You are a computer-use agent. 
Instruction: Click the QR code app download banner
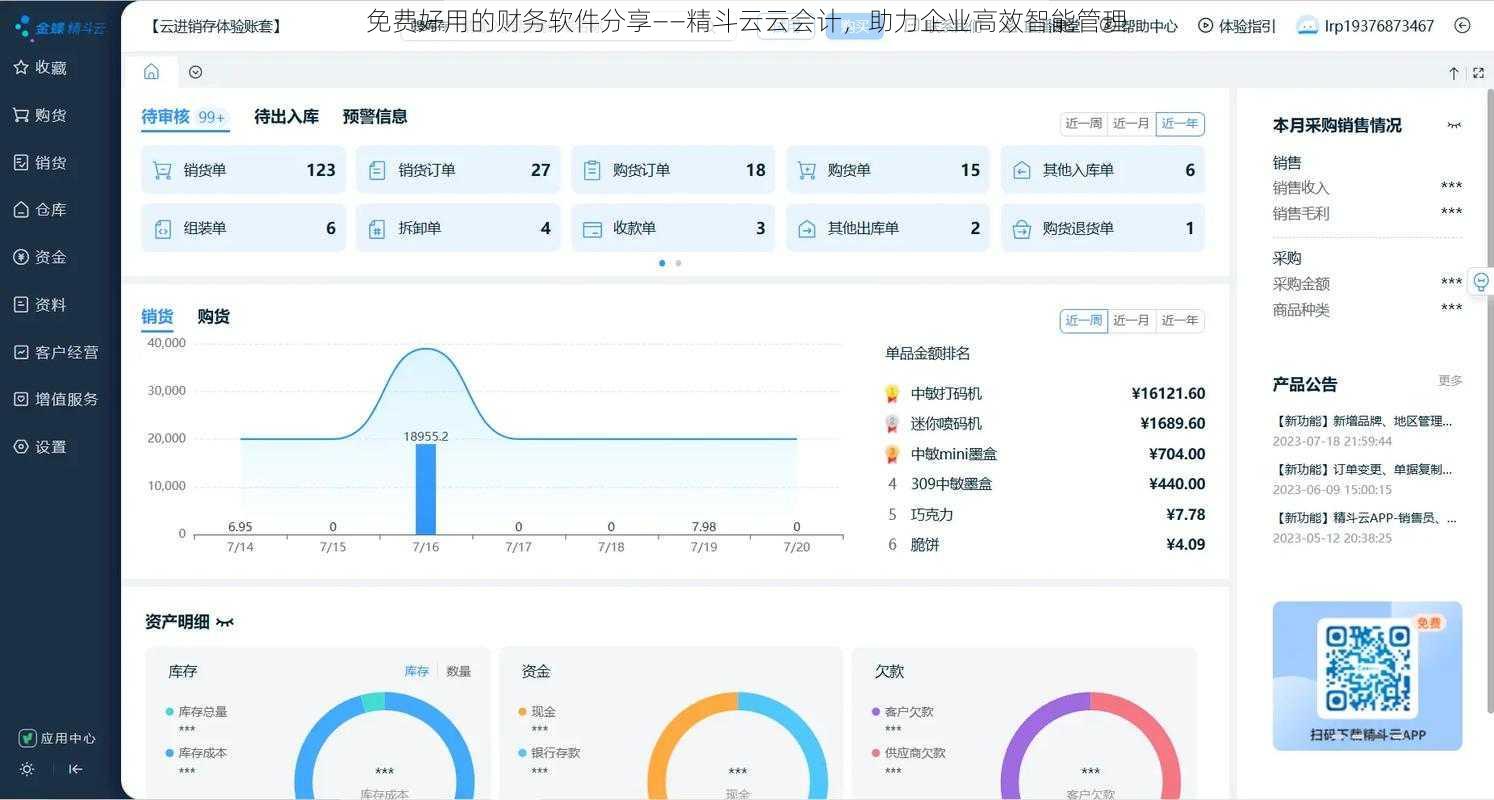(1367, 676)
